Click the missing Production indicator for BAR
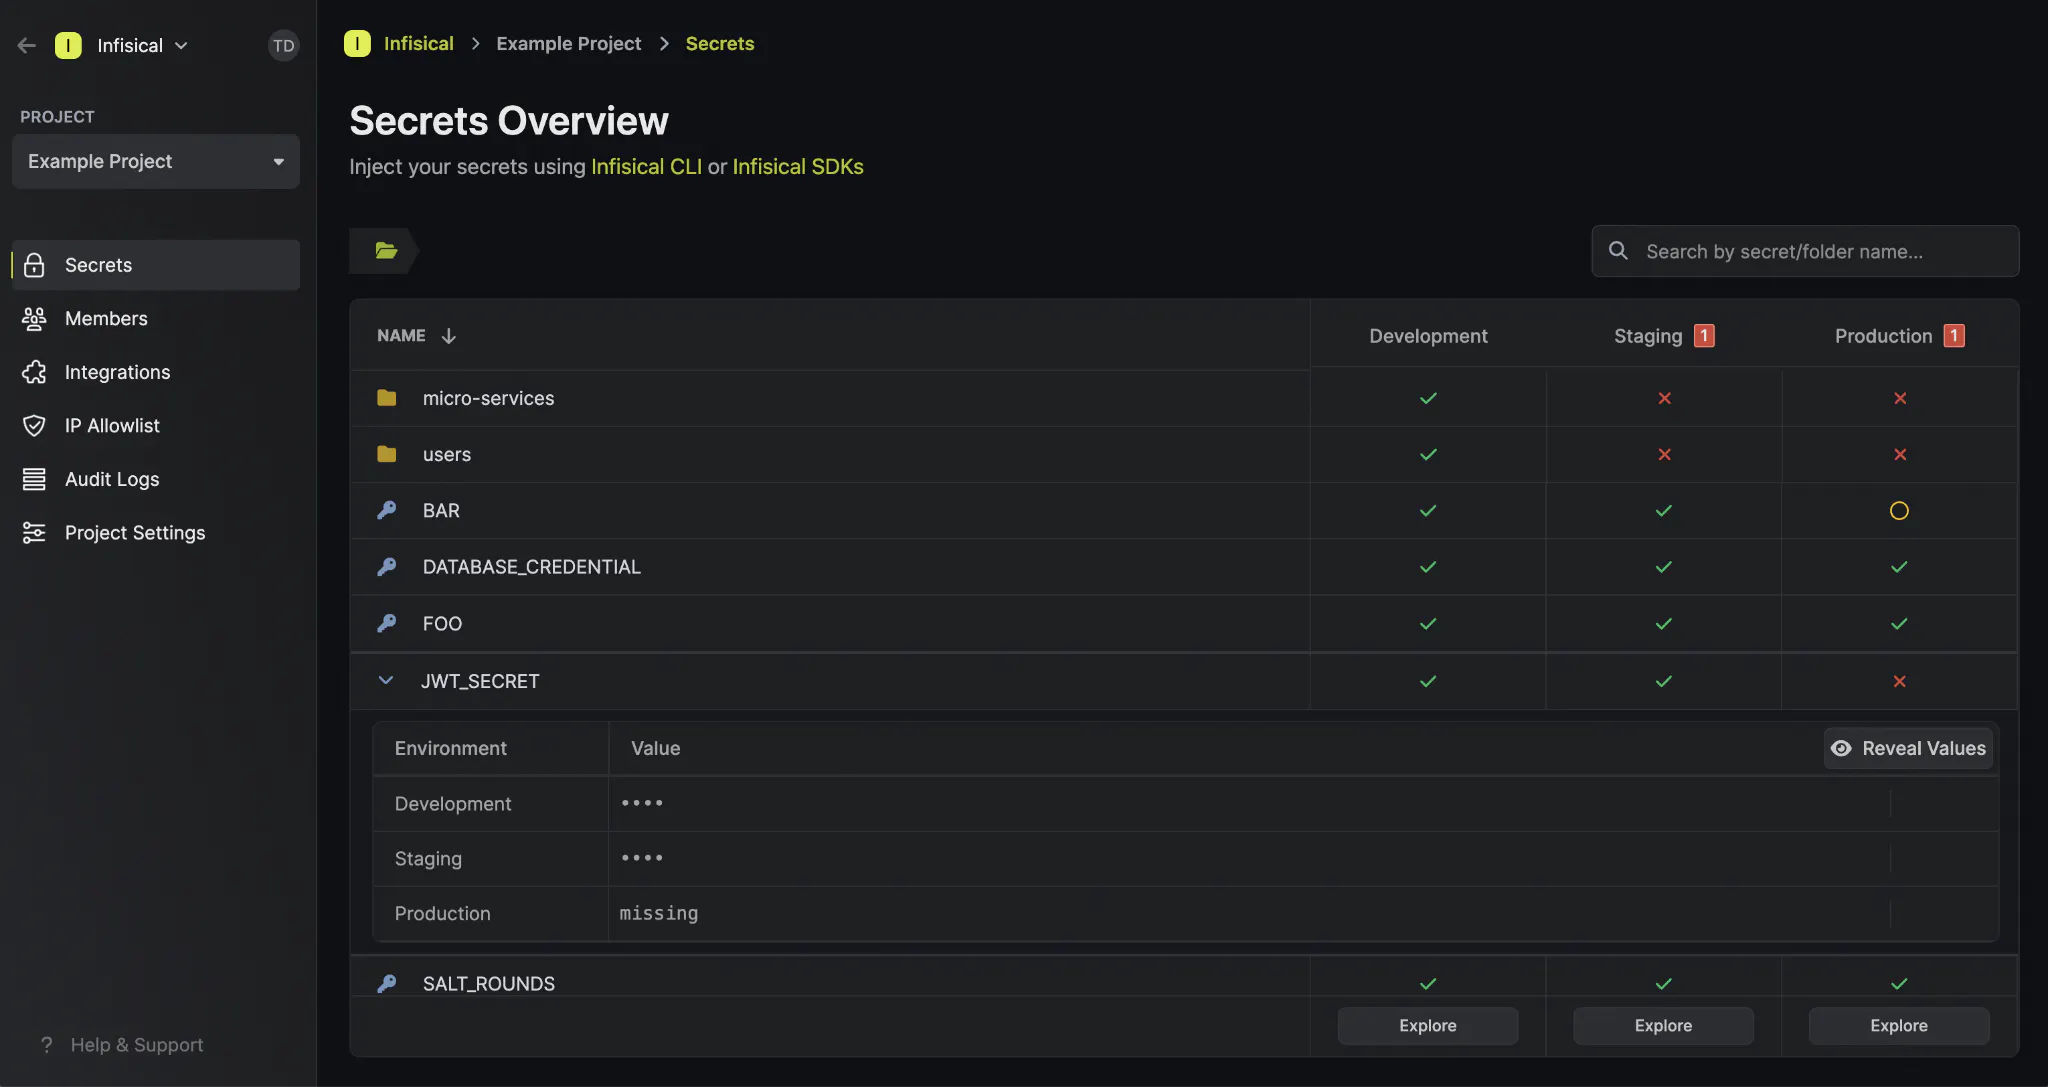The width and height of the screenshot is (2048, 1087). [1897, 510]
